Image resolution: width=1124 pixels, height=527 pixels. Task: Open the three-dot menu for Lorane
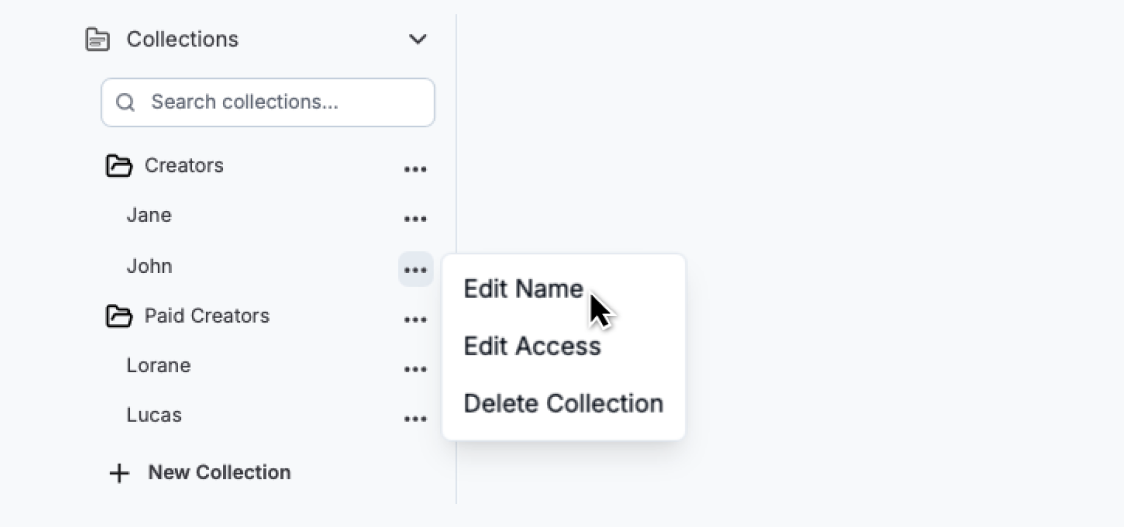pos(415,369)
